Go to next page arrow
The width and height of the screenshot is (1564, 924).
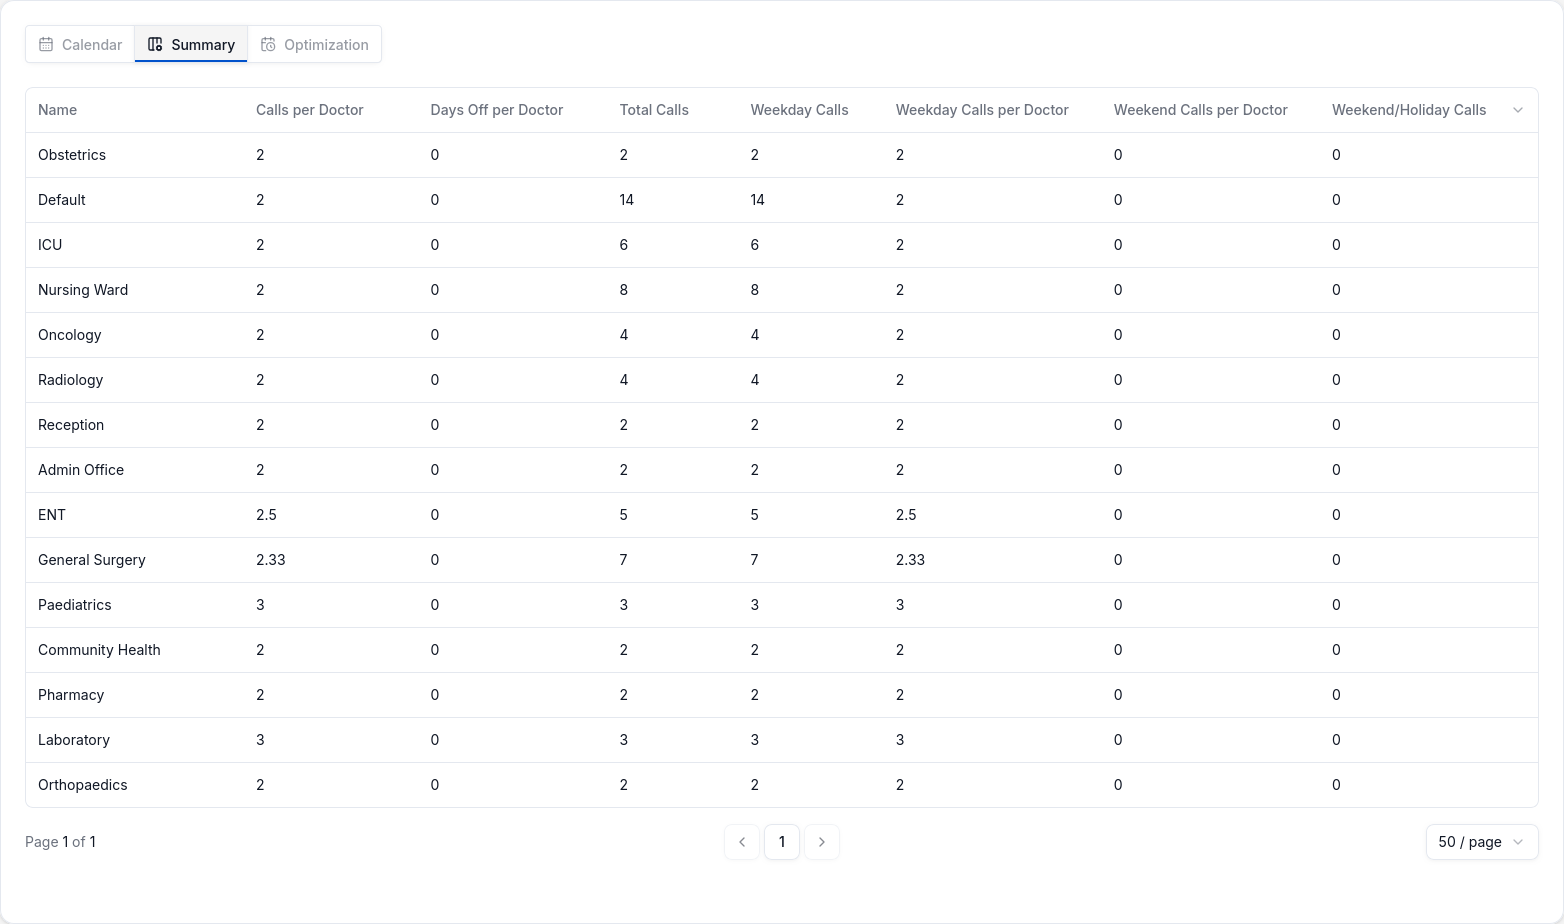822,842
